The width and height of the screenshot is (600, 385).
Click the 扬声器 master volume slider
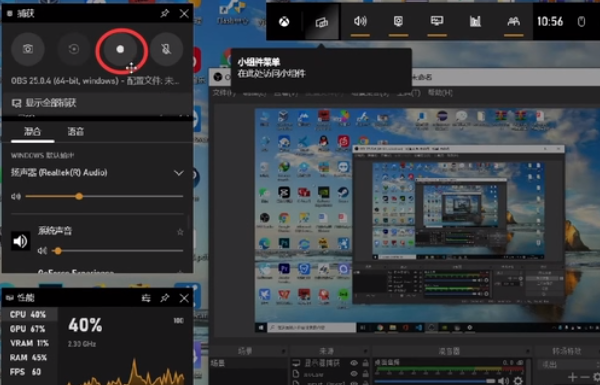(x=104, y=196)
